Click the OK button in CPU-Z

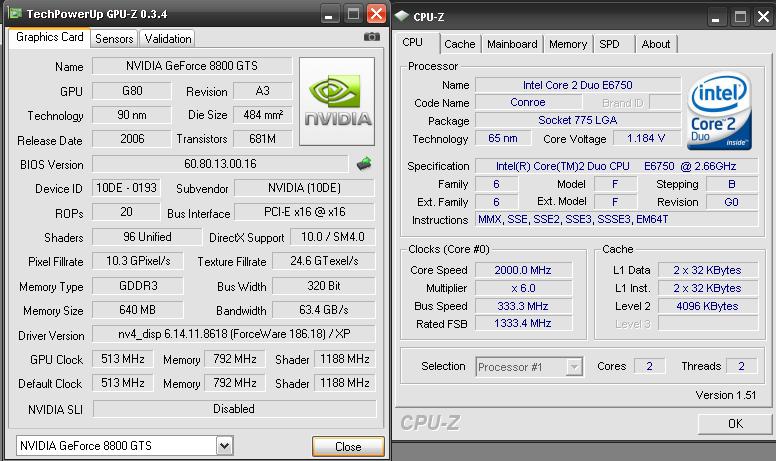(x=735, y=423)
